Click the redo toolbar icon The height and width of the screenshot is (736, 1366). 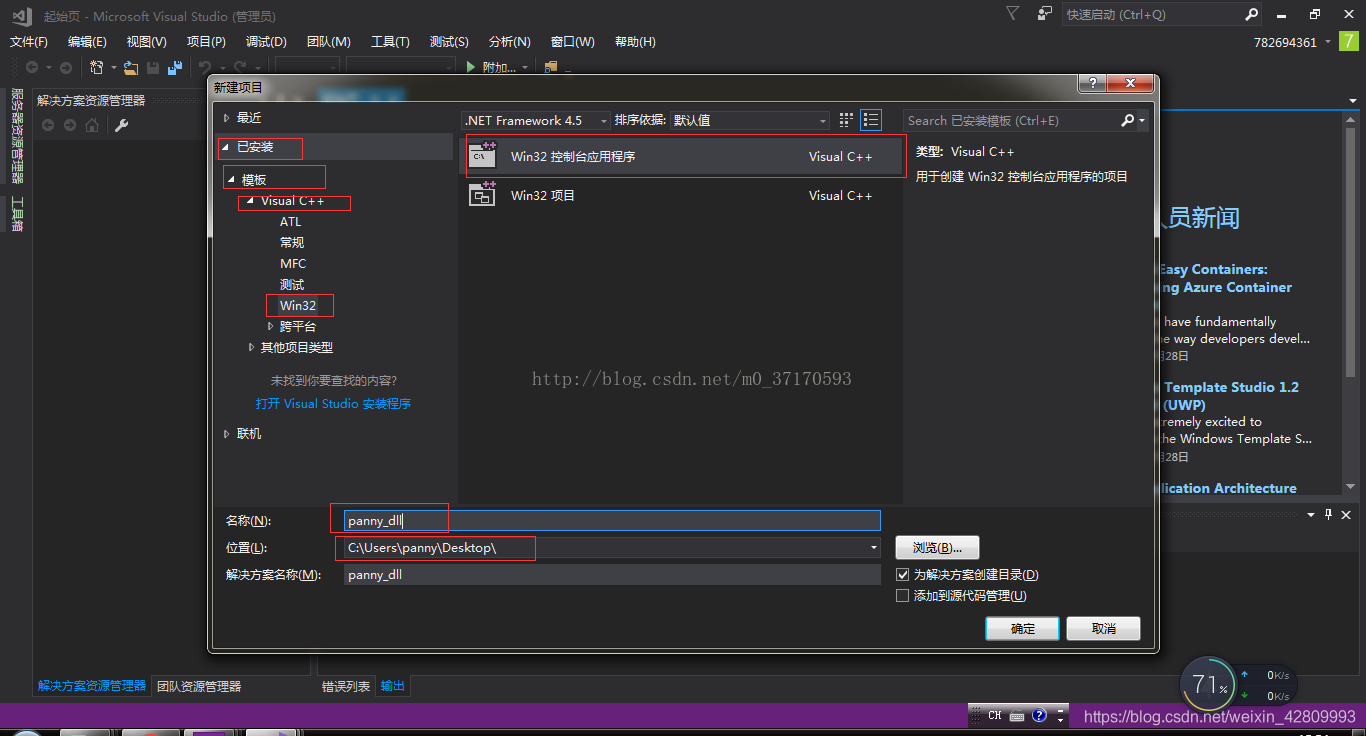(x=239, y=67)
